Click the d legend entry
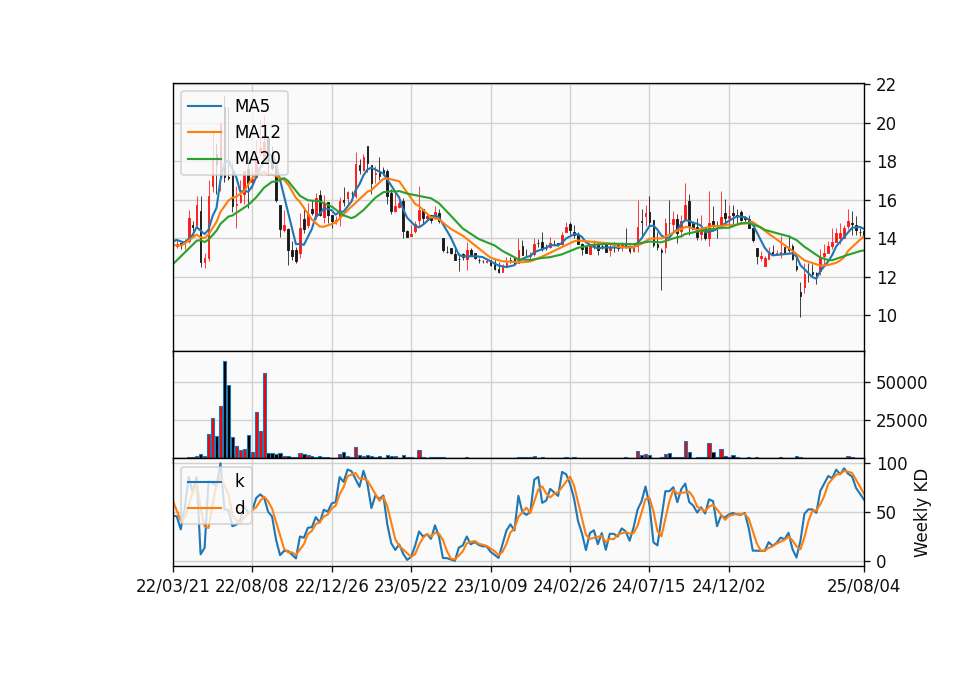Image resolution: width=960 pixels, height=690 pixels. 239,508
